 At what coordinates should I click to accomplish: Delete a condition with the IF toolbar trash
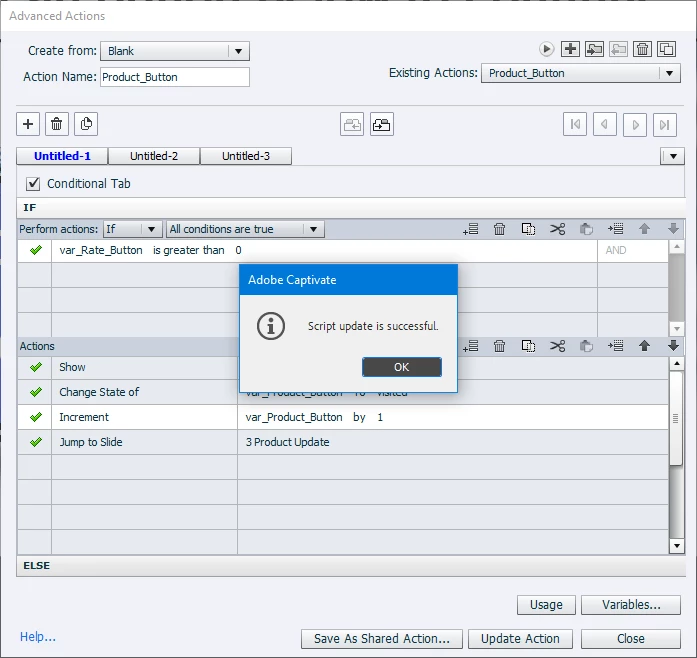pyautogui.click(x=499, y=229)
